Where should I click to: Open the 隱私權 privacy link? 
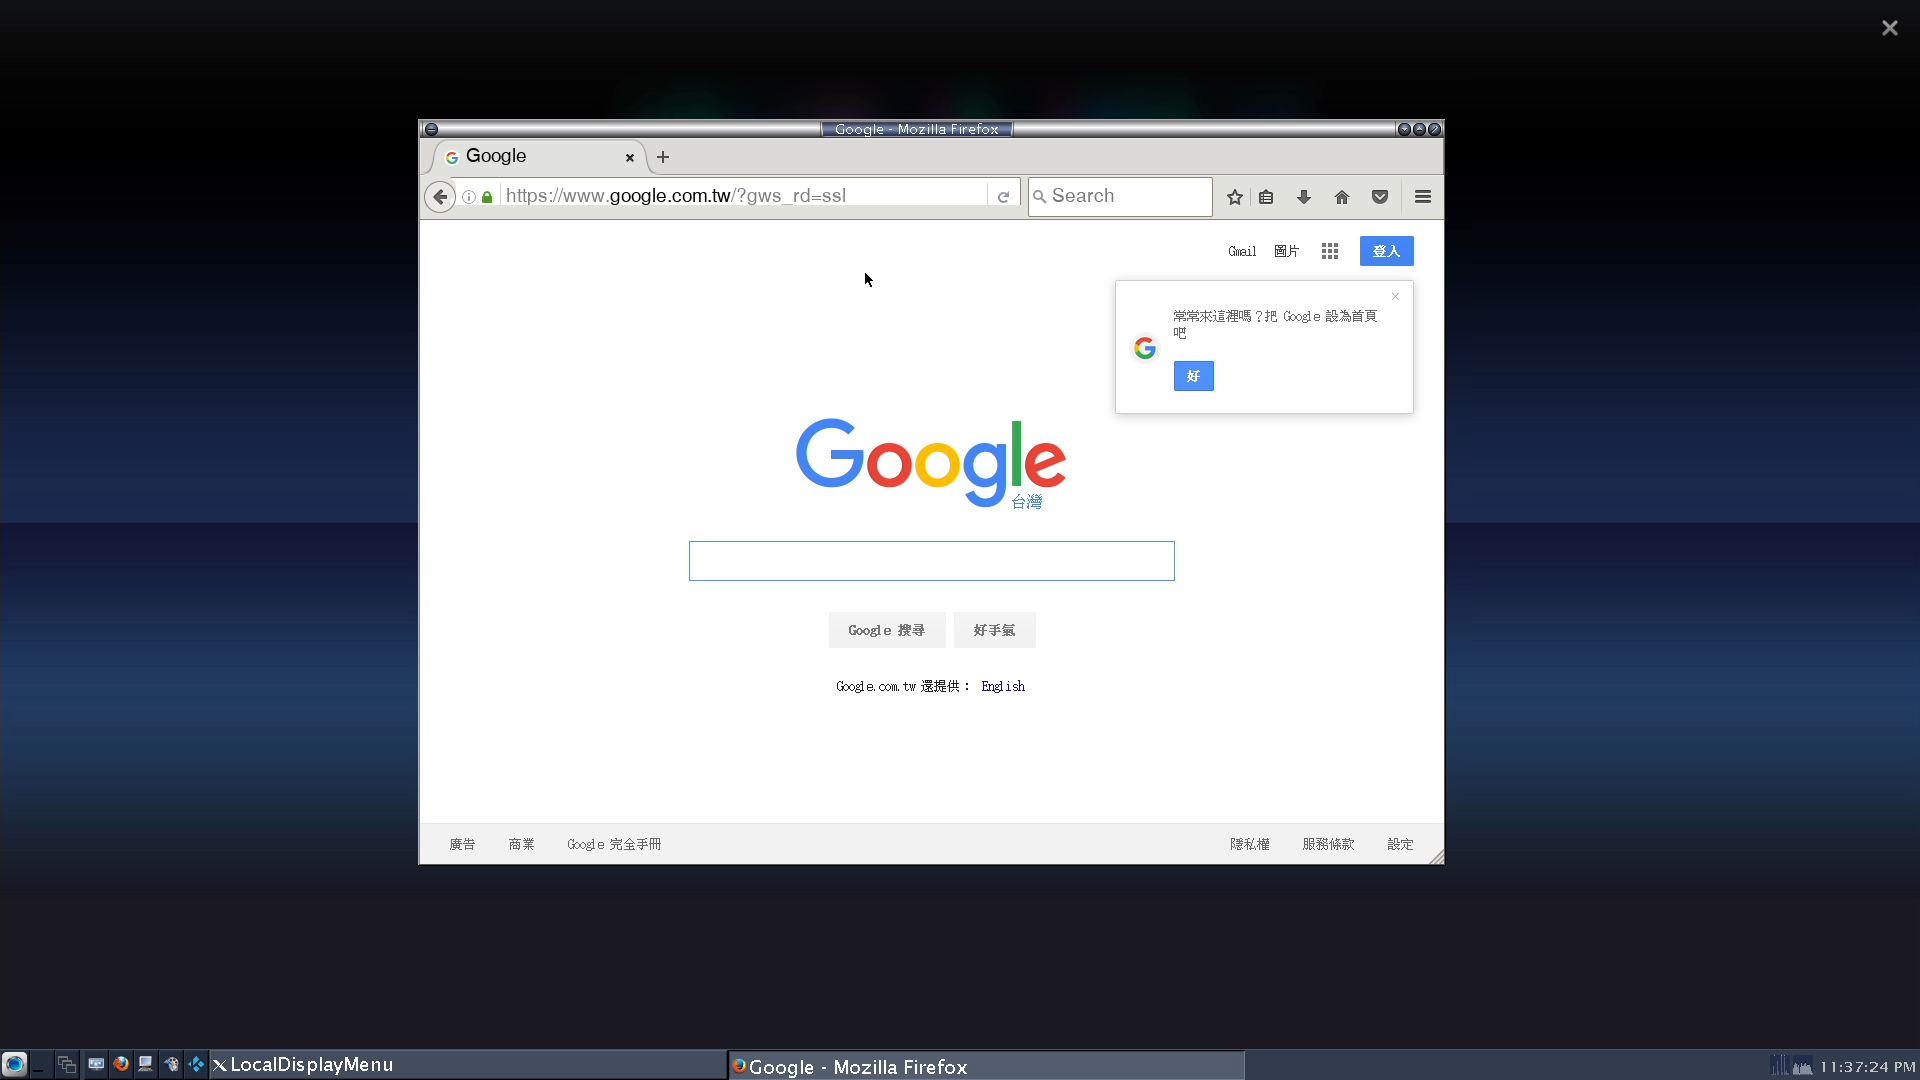1250,844
